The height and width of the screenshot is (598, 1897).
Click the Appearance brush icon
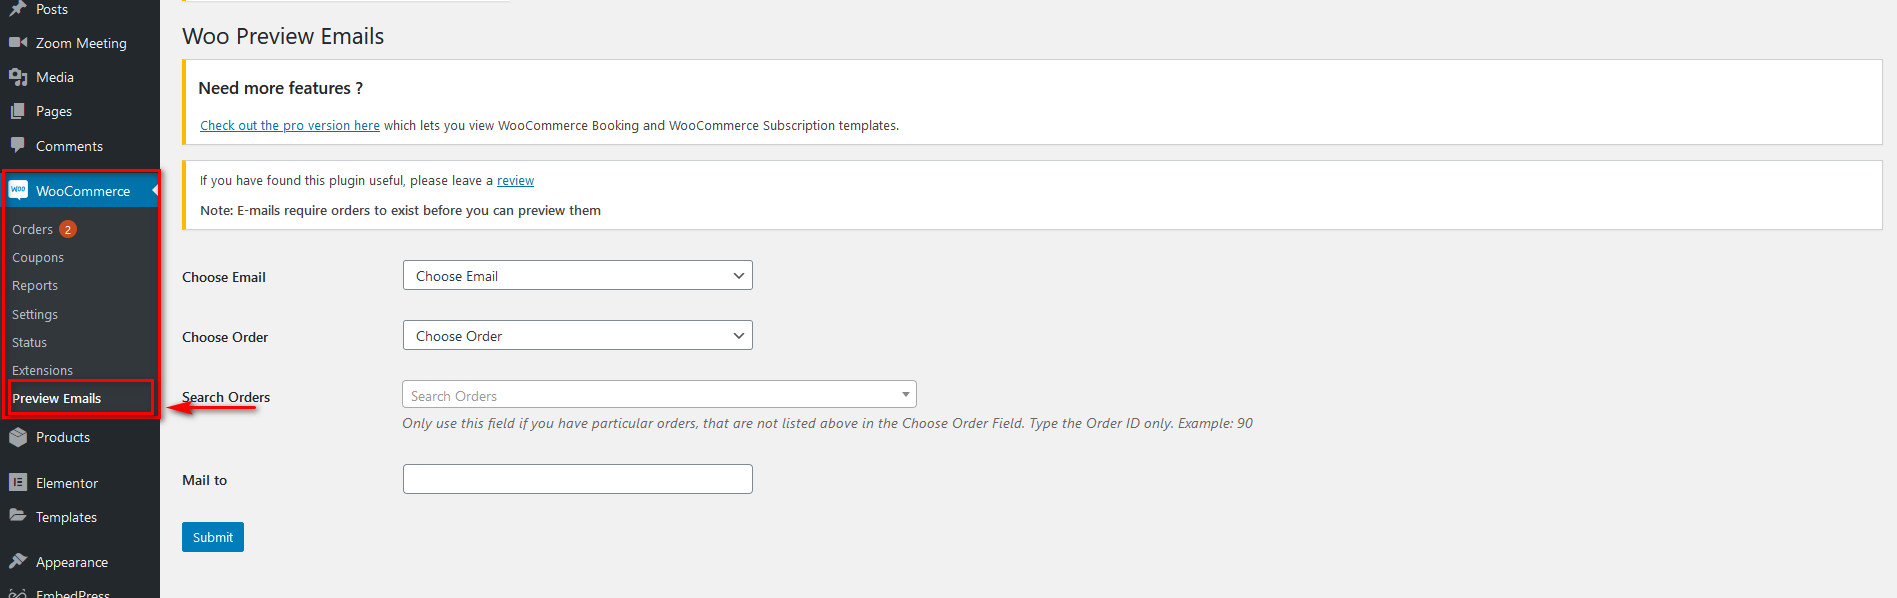click(18, 561)
